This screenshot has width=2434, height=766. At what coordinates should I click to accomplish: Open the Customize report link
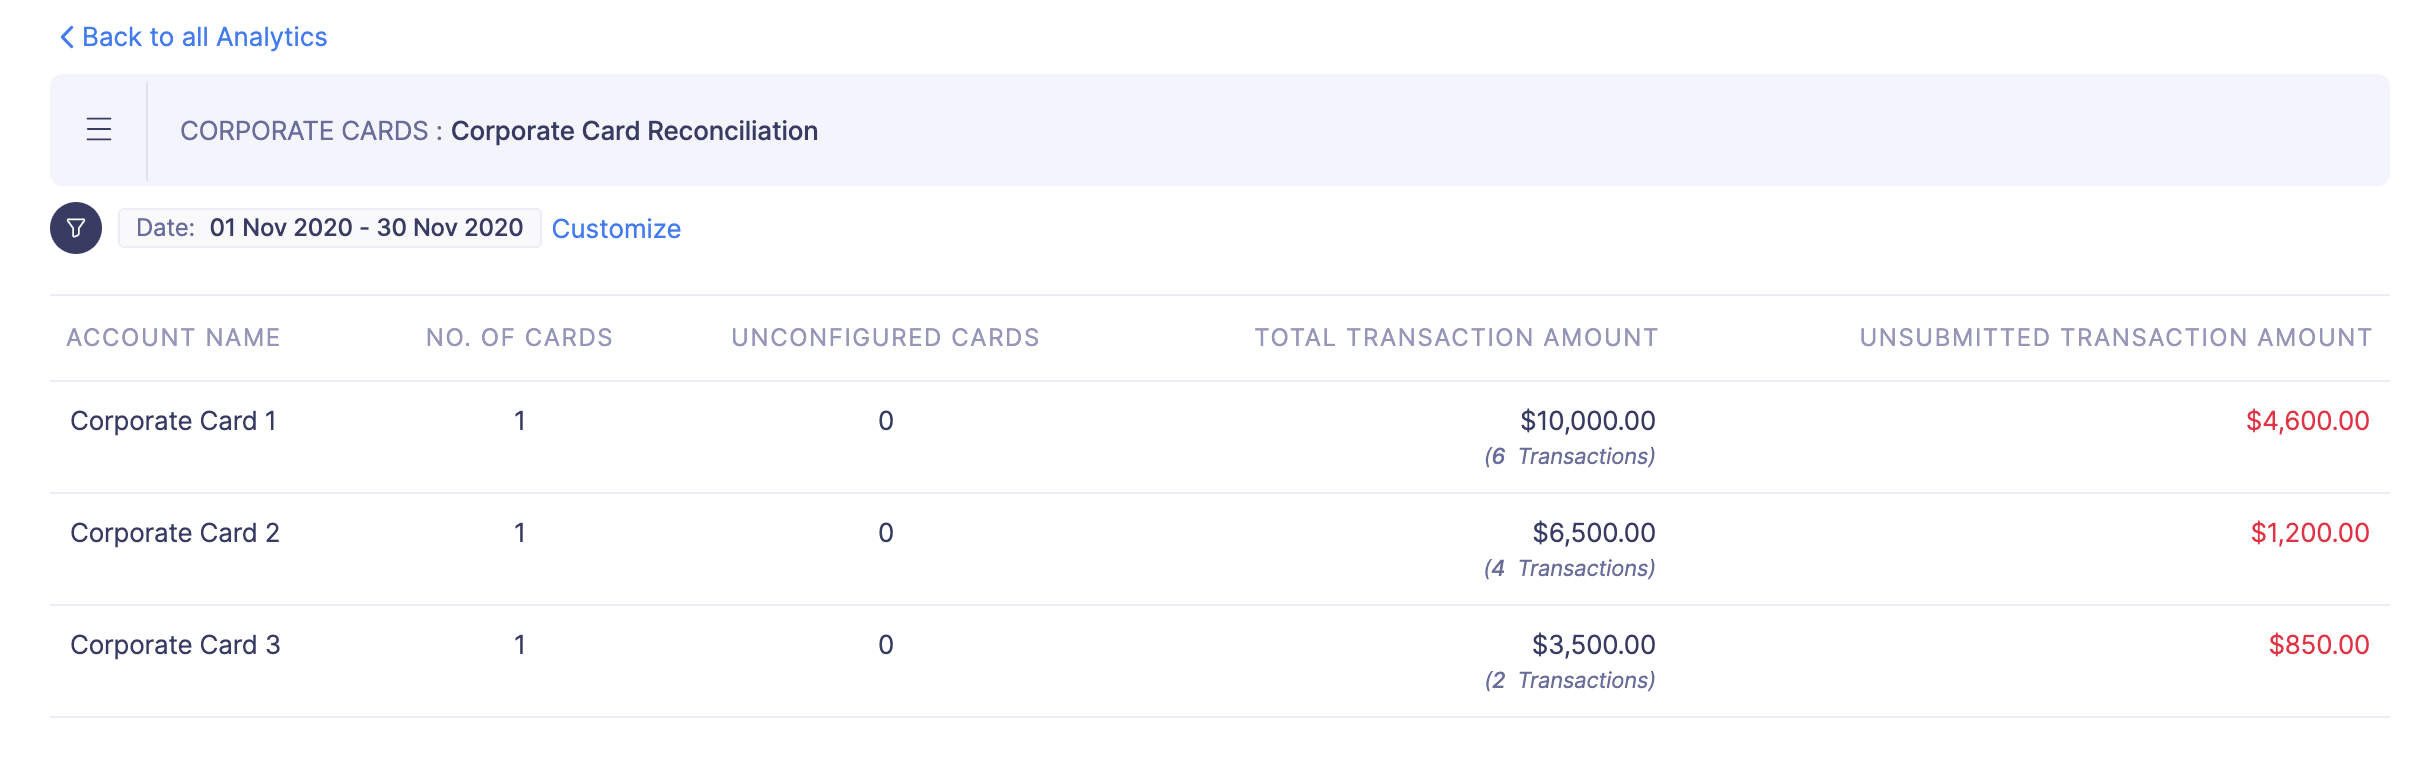(616, 229)
